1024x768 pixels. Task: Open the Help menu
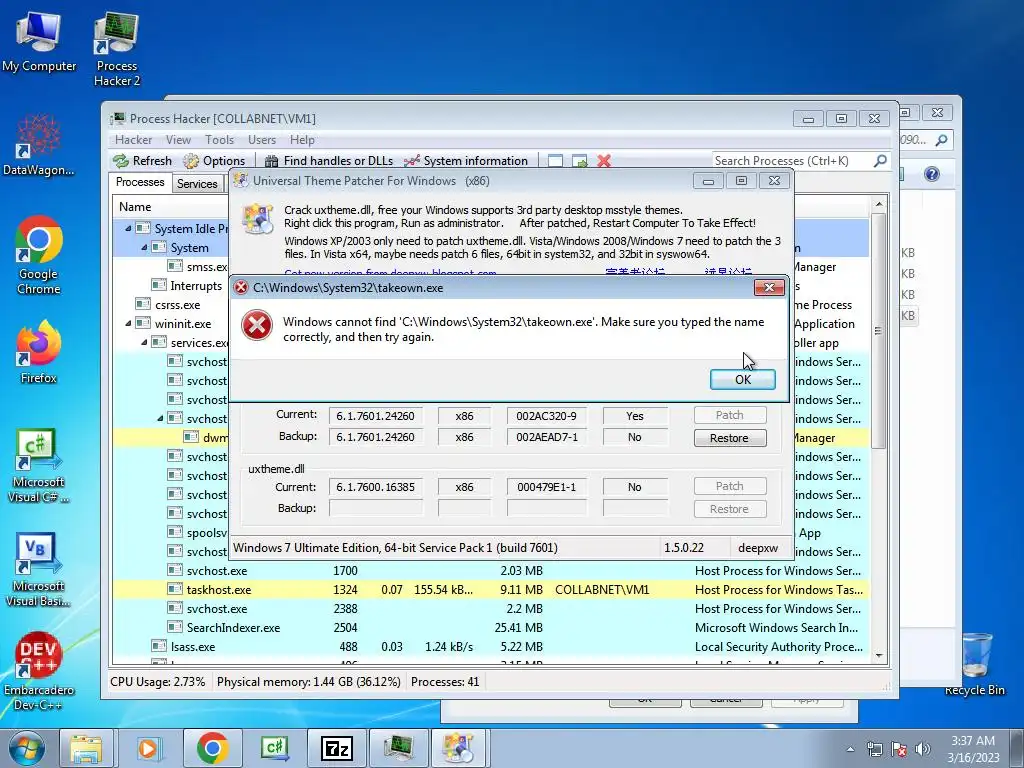302,140
